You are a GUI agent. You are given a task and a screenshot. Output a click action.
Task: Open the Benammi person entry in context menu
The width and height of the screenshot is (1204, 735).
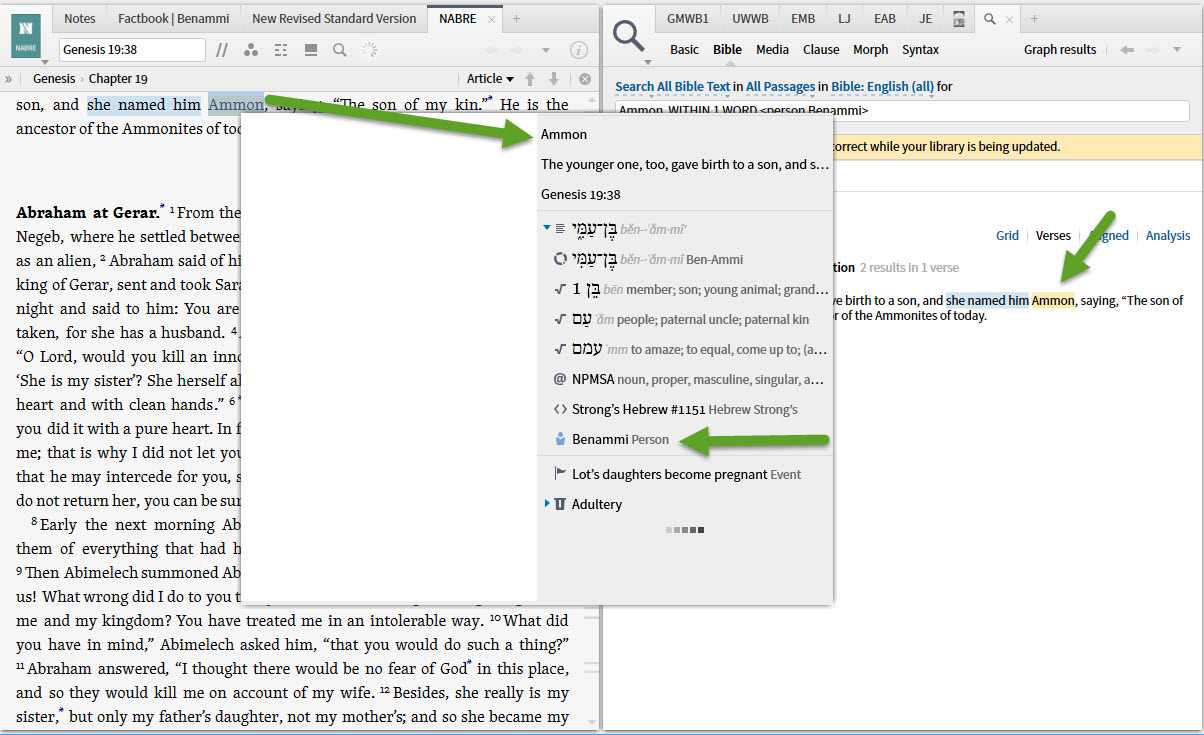(x=620, y=439)
